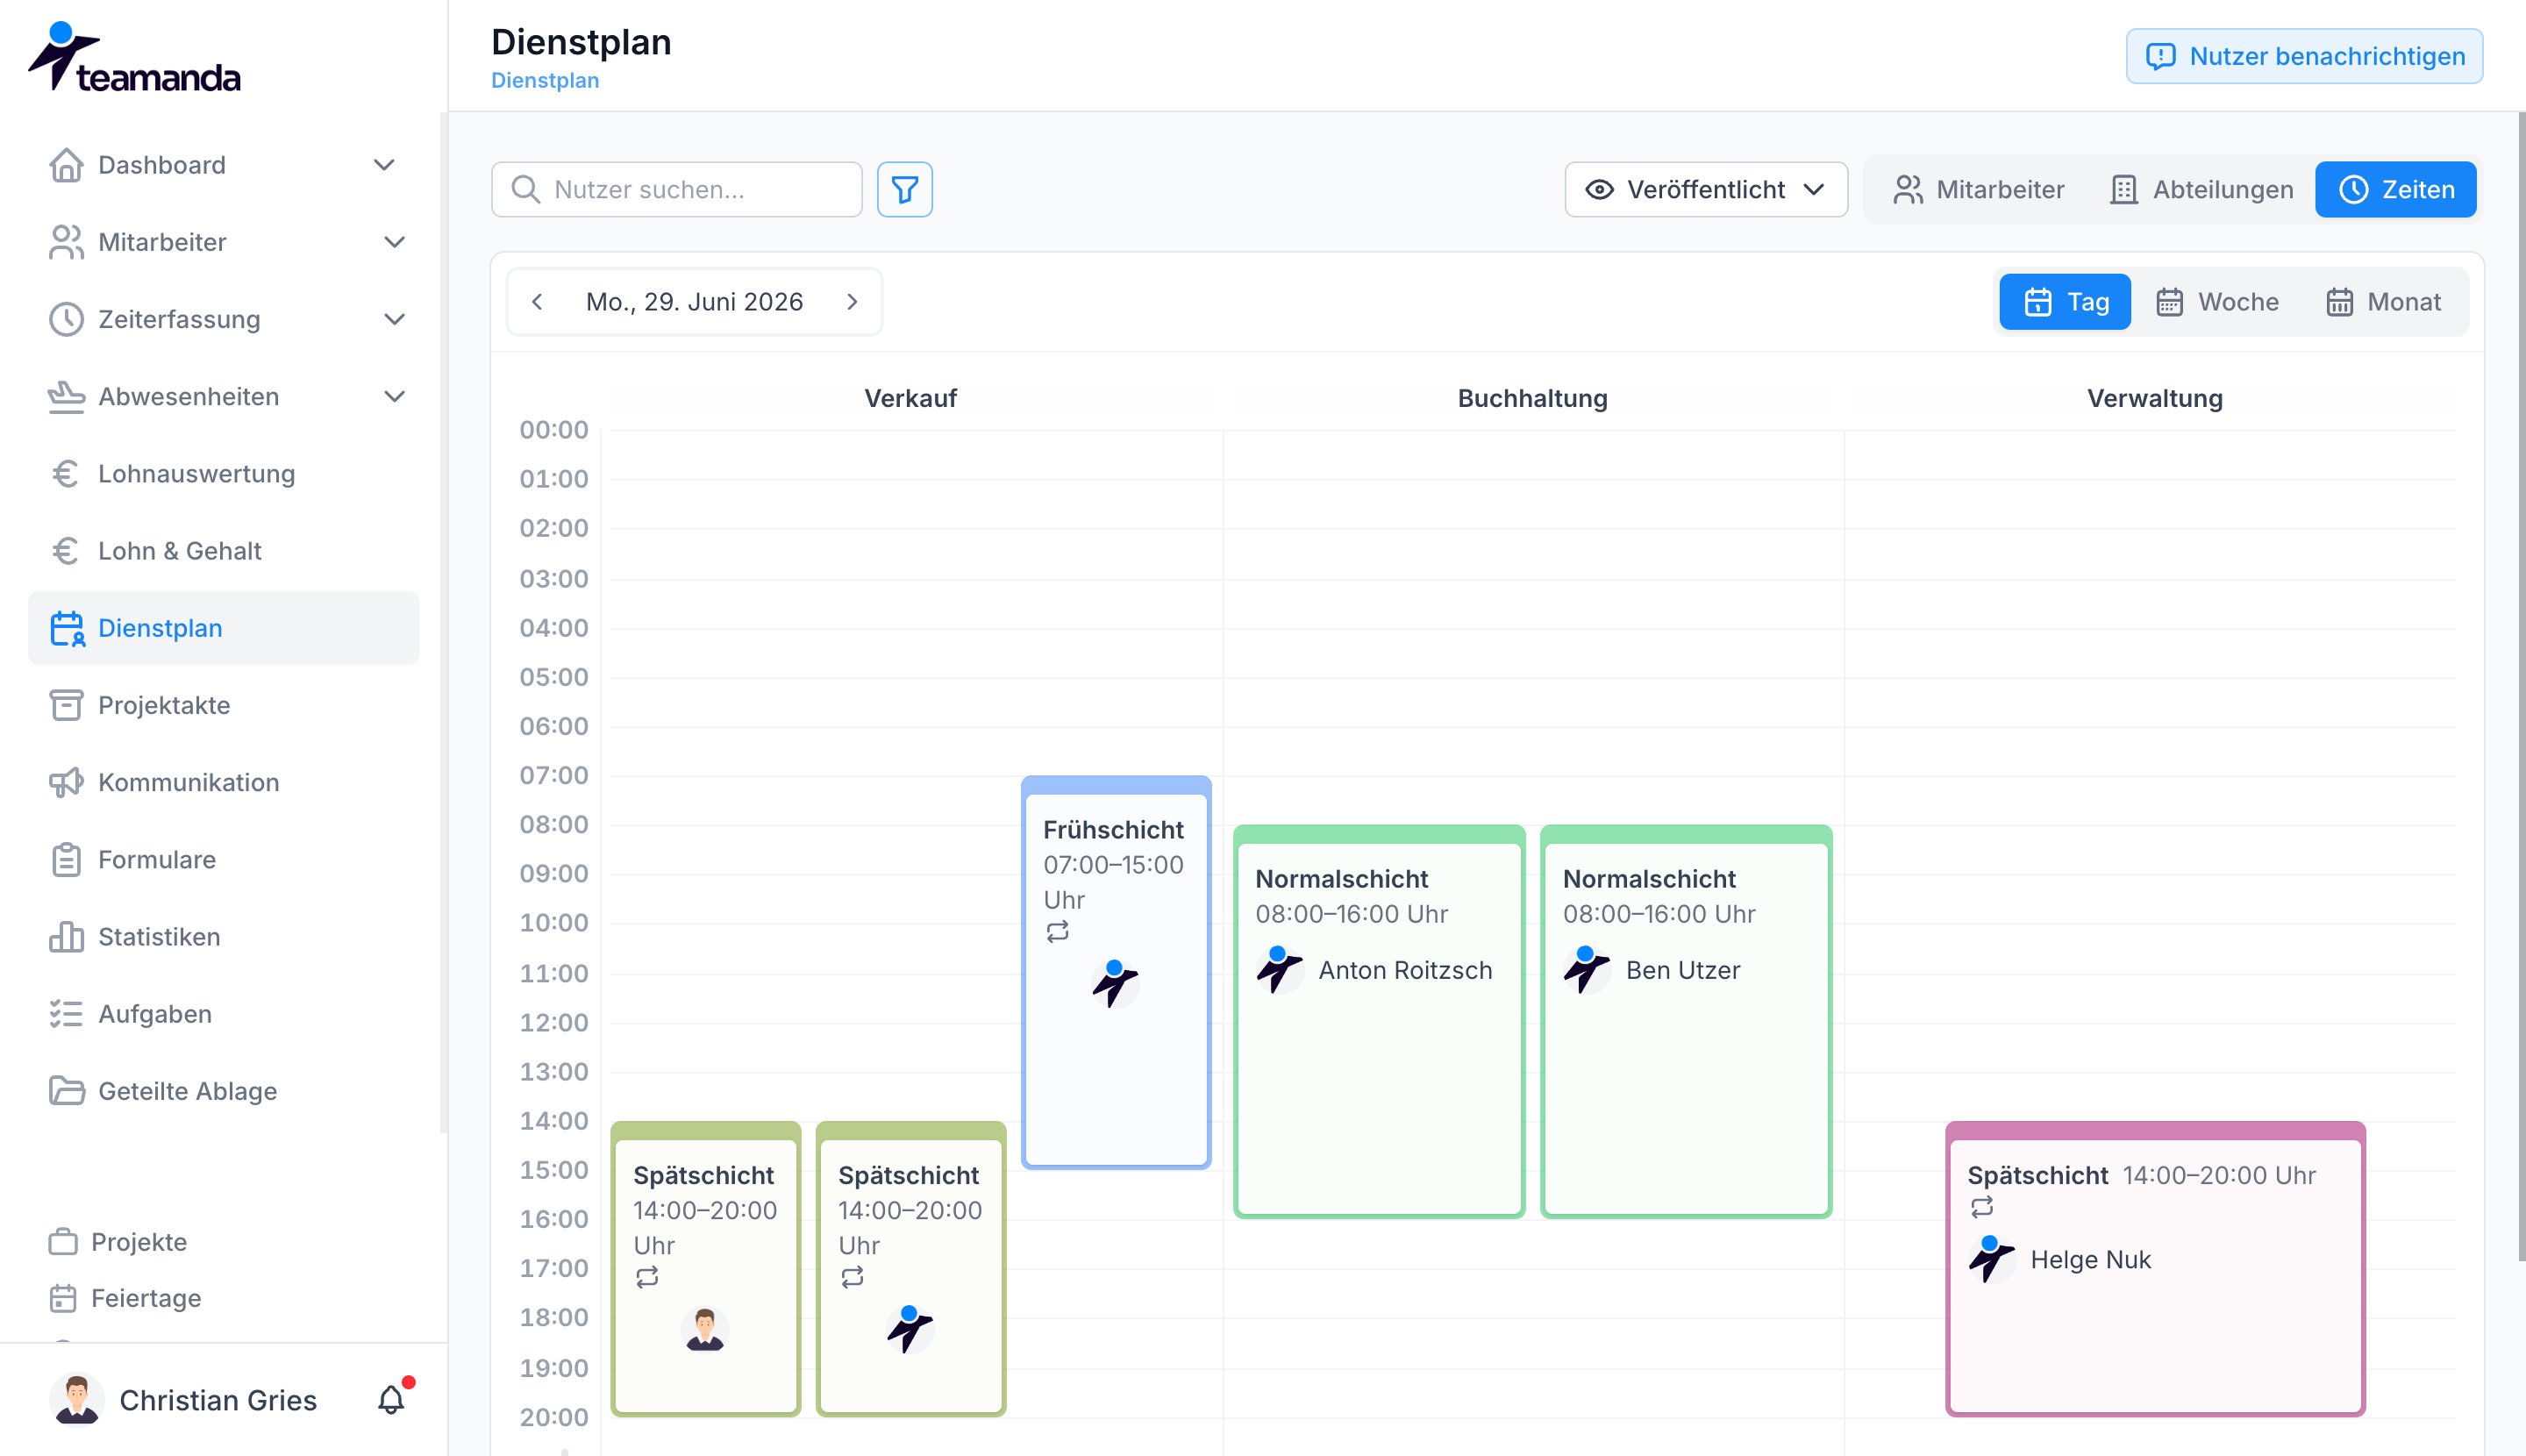Click Anton Roitzsch's avatar icon
Image resolution: width=2526 pixels, height=1456 pixels.
[x=1279, y=969]
